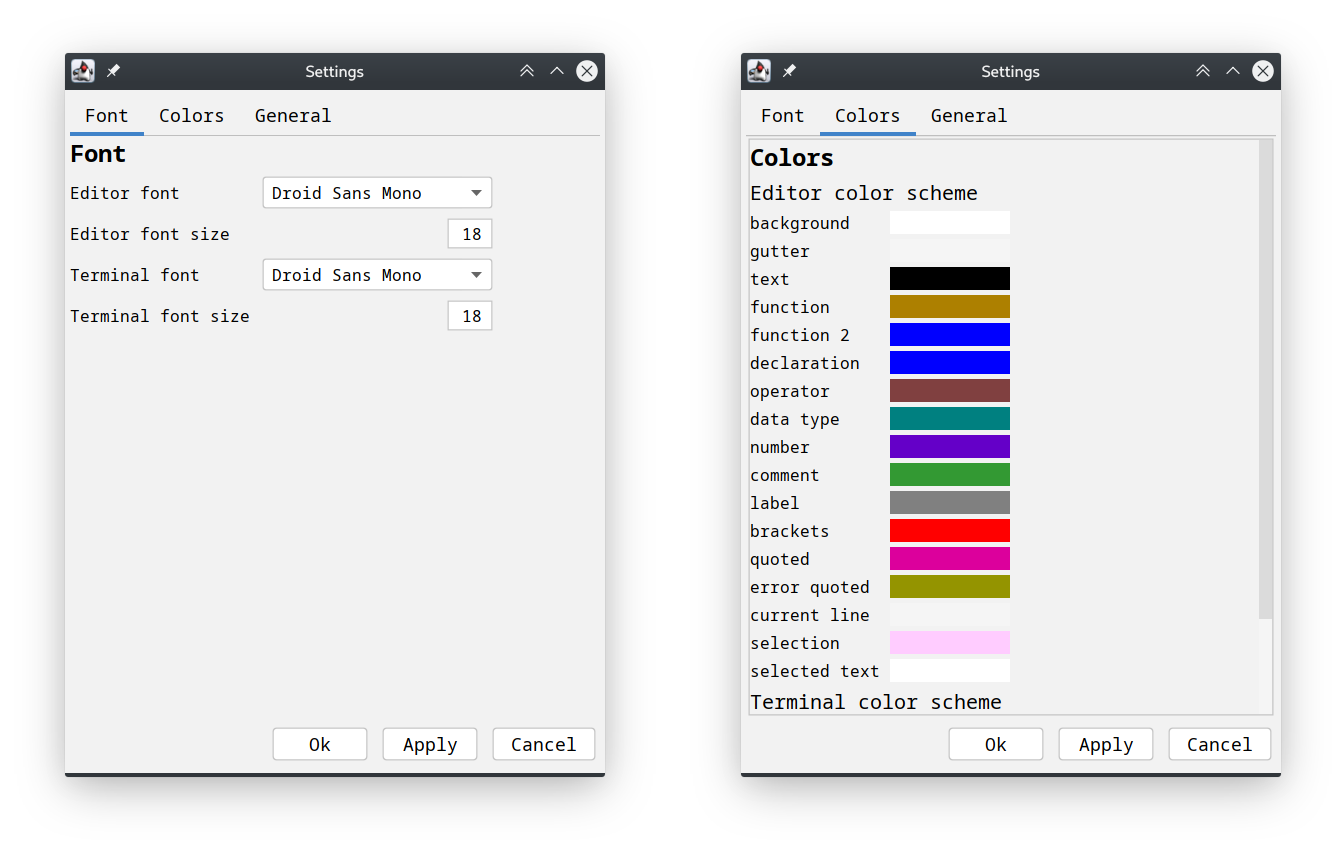Change the black text color swatch
The image size is (1343, 856).
[x=950, y=279]
